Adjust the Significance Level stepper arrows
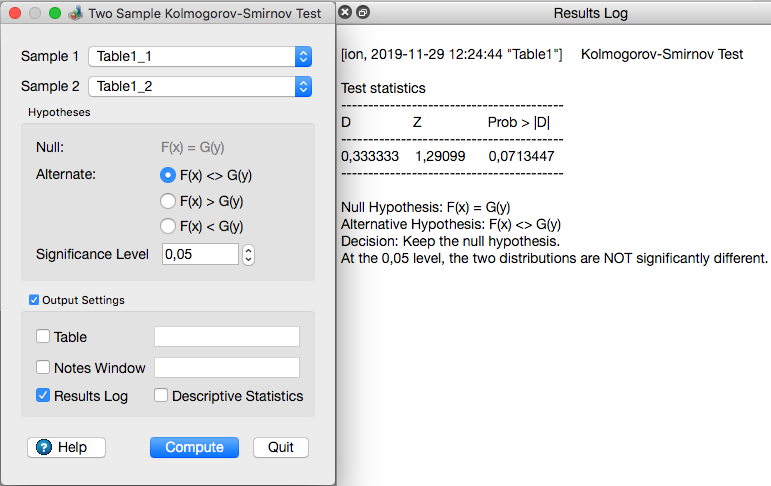 [x=248, y=255]
